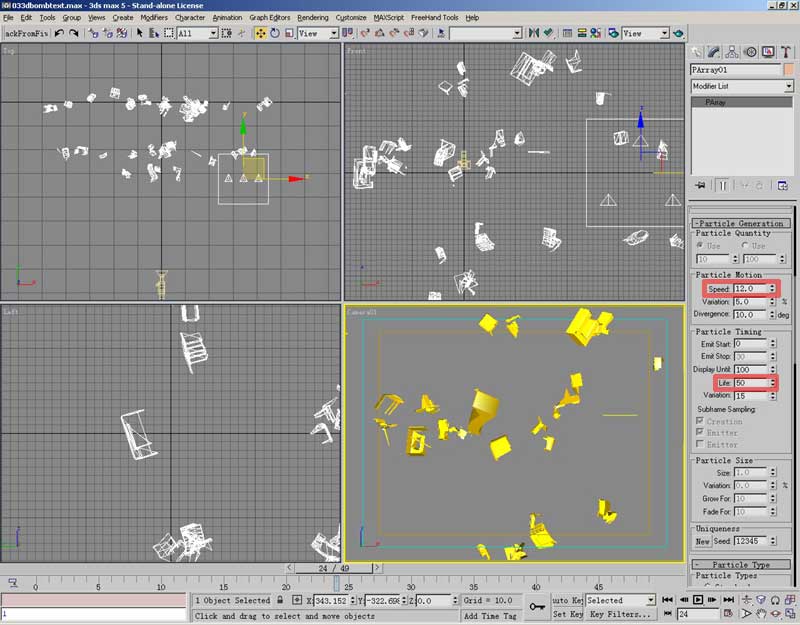
Task: Click the Undo arrow icon
Action: 59,33
